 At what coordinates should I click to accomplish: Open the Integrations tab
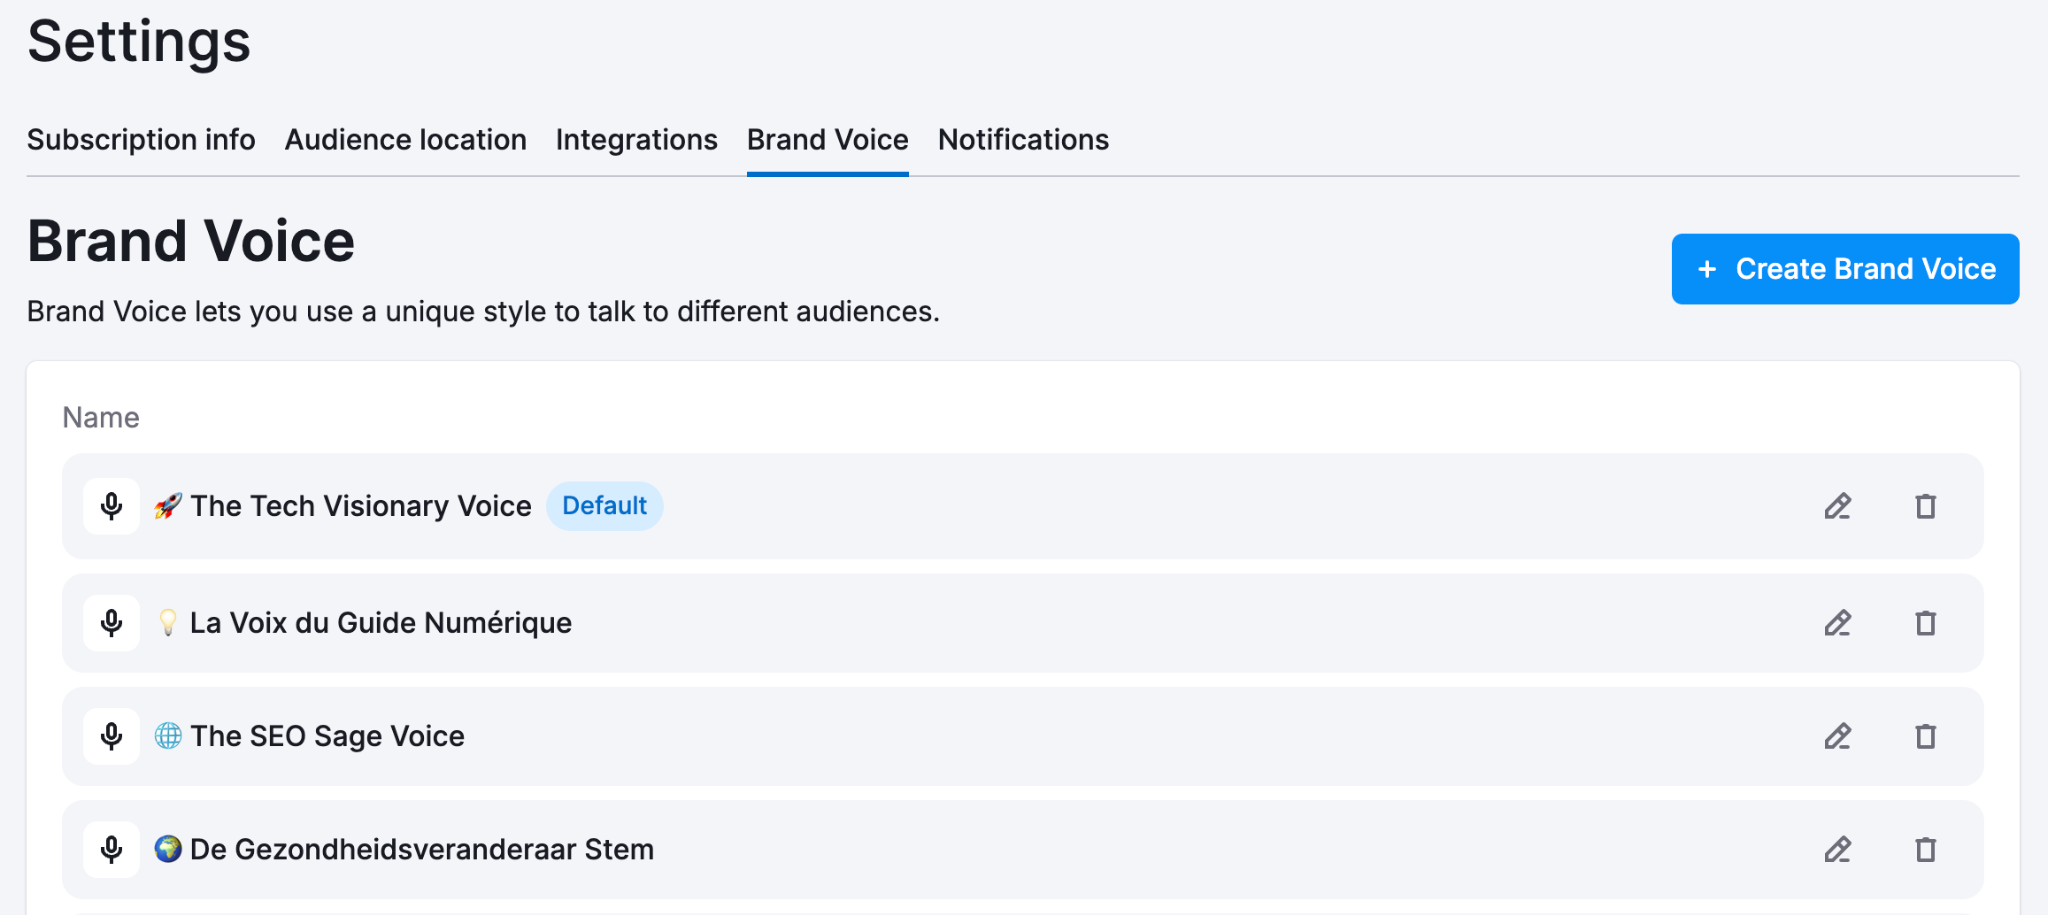636,140
